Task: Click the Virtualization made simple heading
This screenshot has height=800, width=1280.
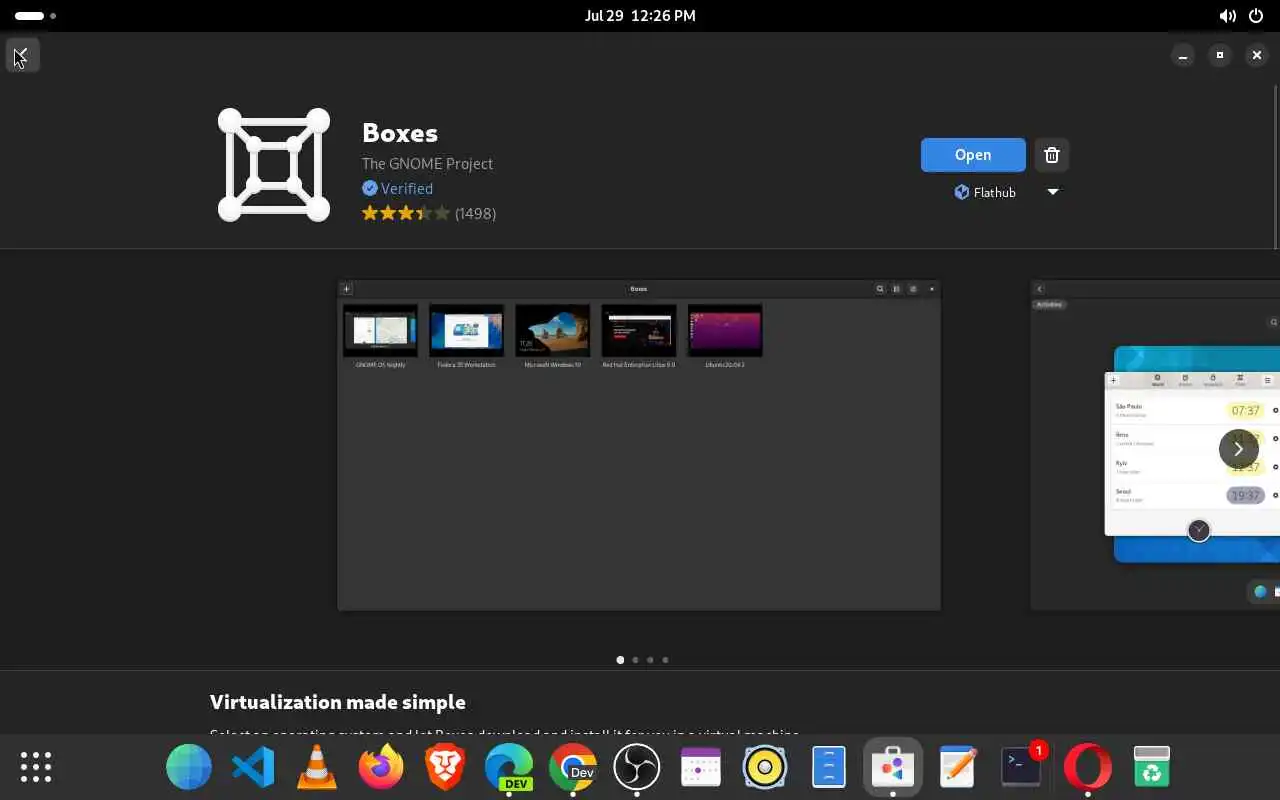Action: pyautogui.click(x=338, y=702)
